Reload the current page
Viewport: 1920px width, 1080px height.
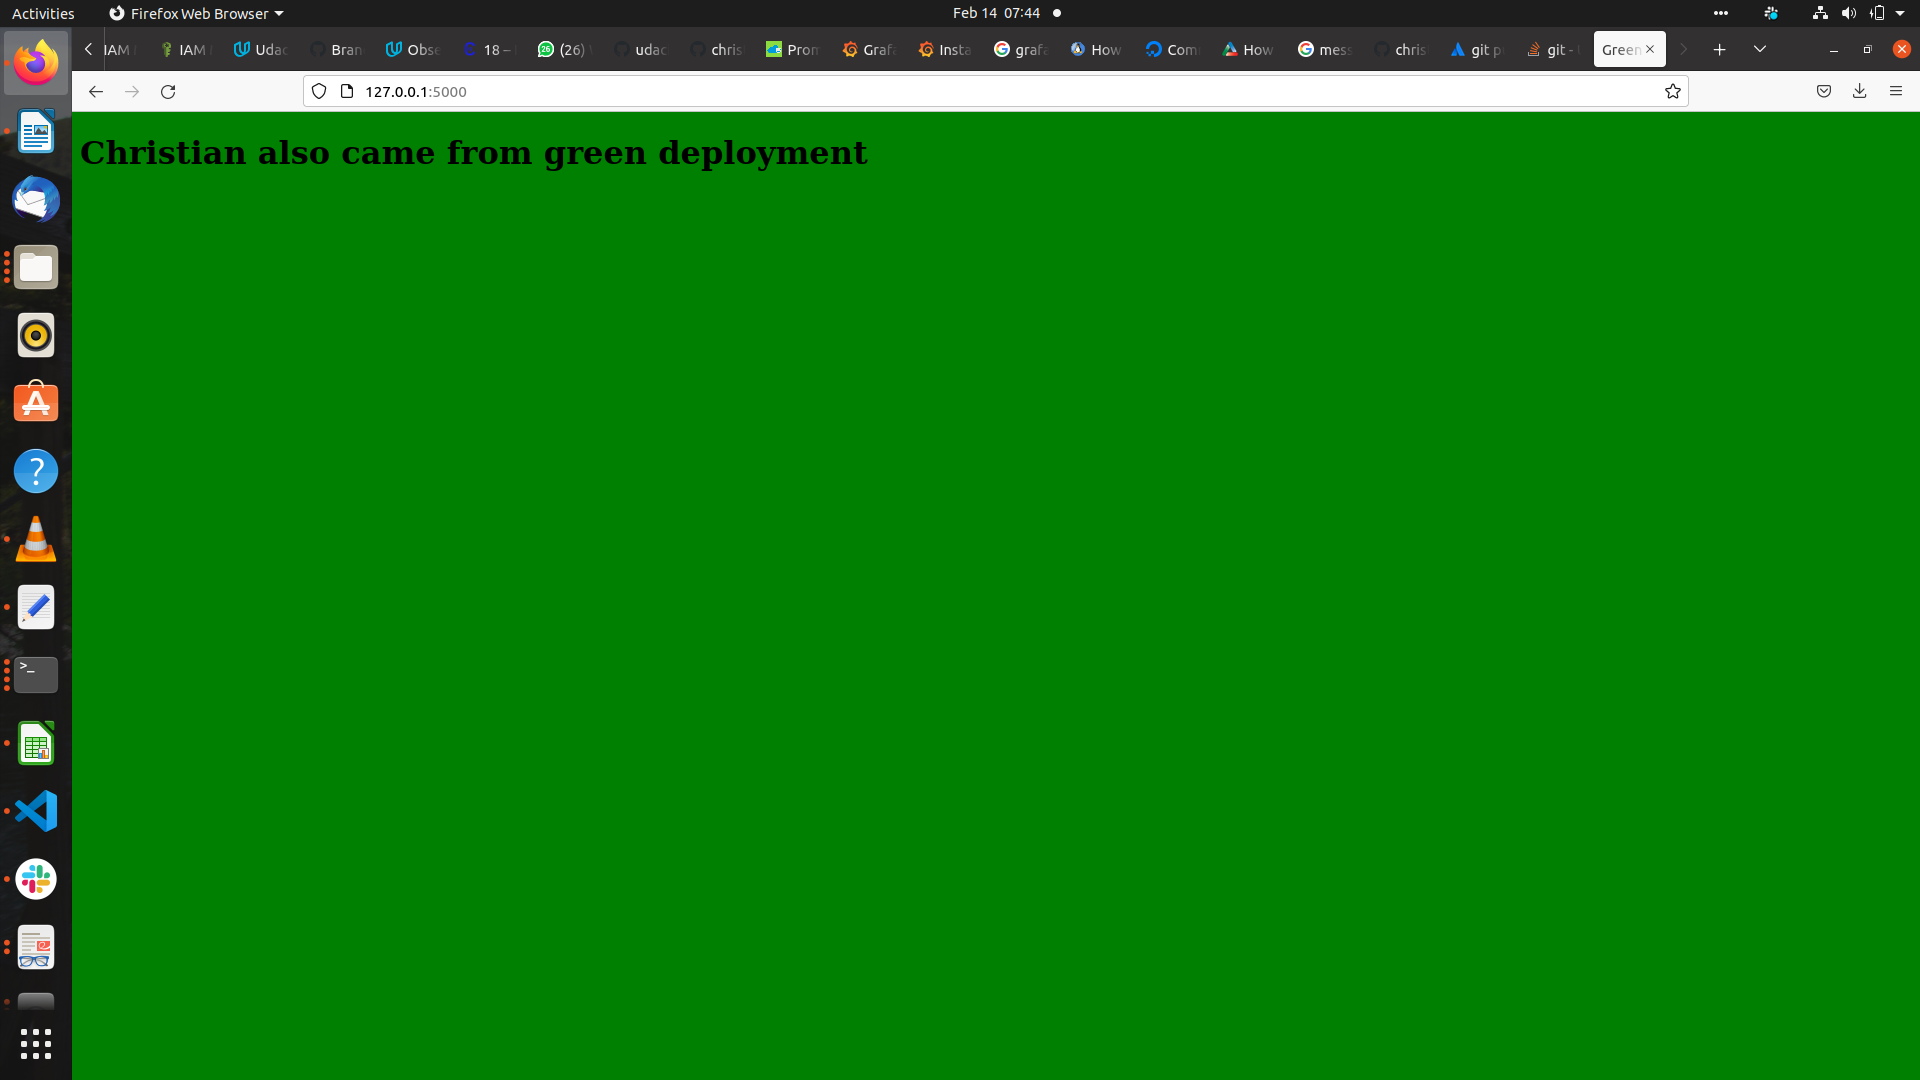[168, 92]
